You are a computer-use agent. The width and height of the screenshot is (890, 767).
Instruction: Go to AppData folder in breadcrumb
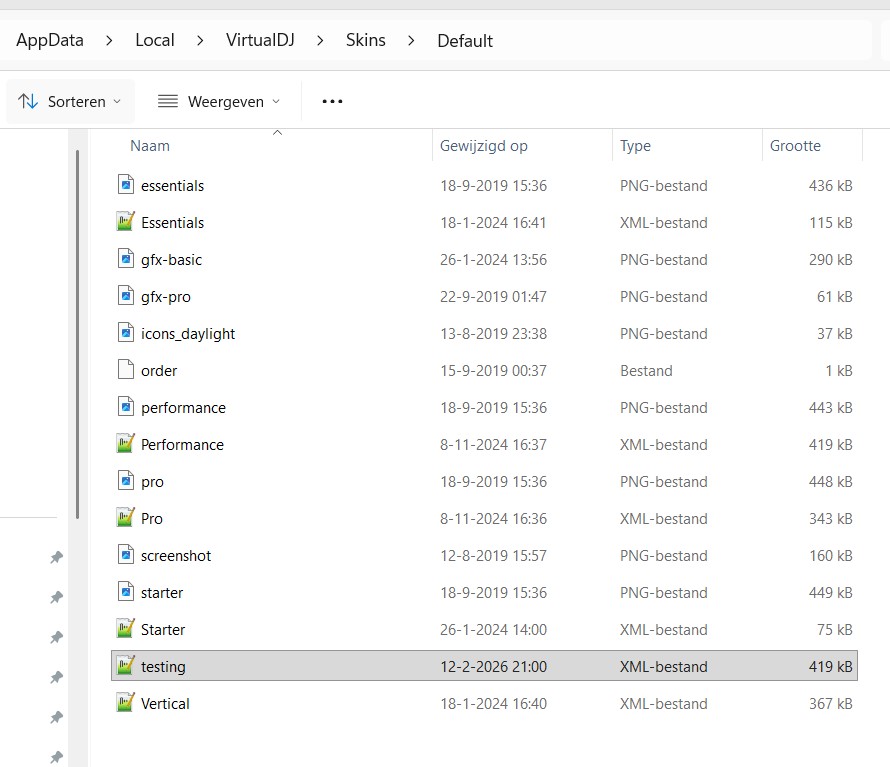pyautogui.click(x=50, y=41)
